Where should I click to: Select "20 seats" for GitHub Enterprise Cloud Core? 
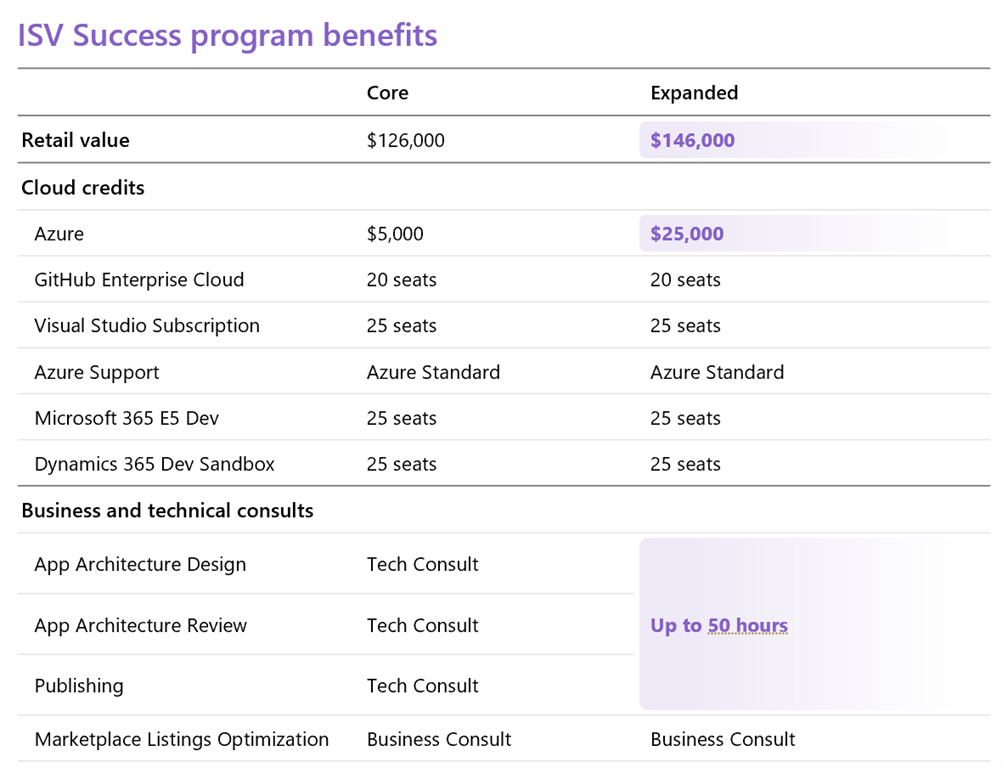point(402,280)
